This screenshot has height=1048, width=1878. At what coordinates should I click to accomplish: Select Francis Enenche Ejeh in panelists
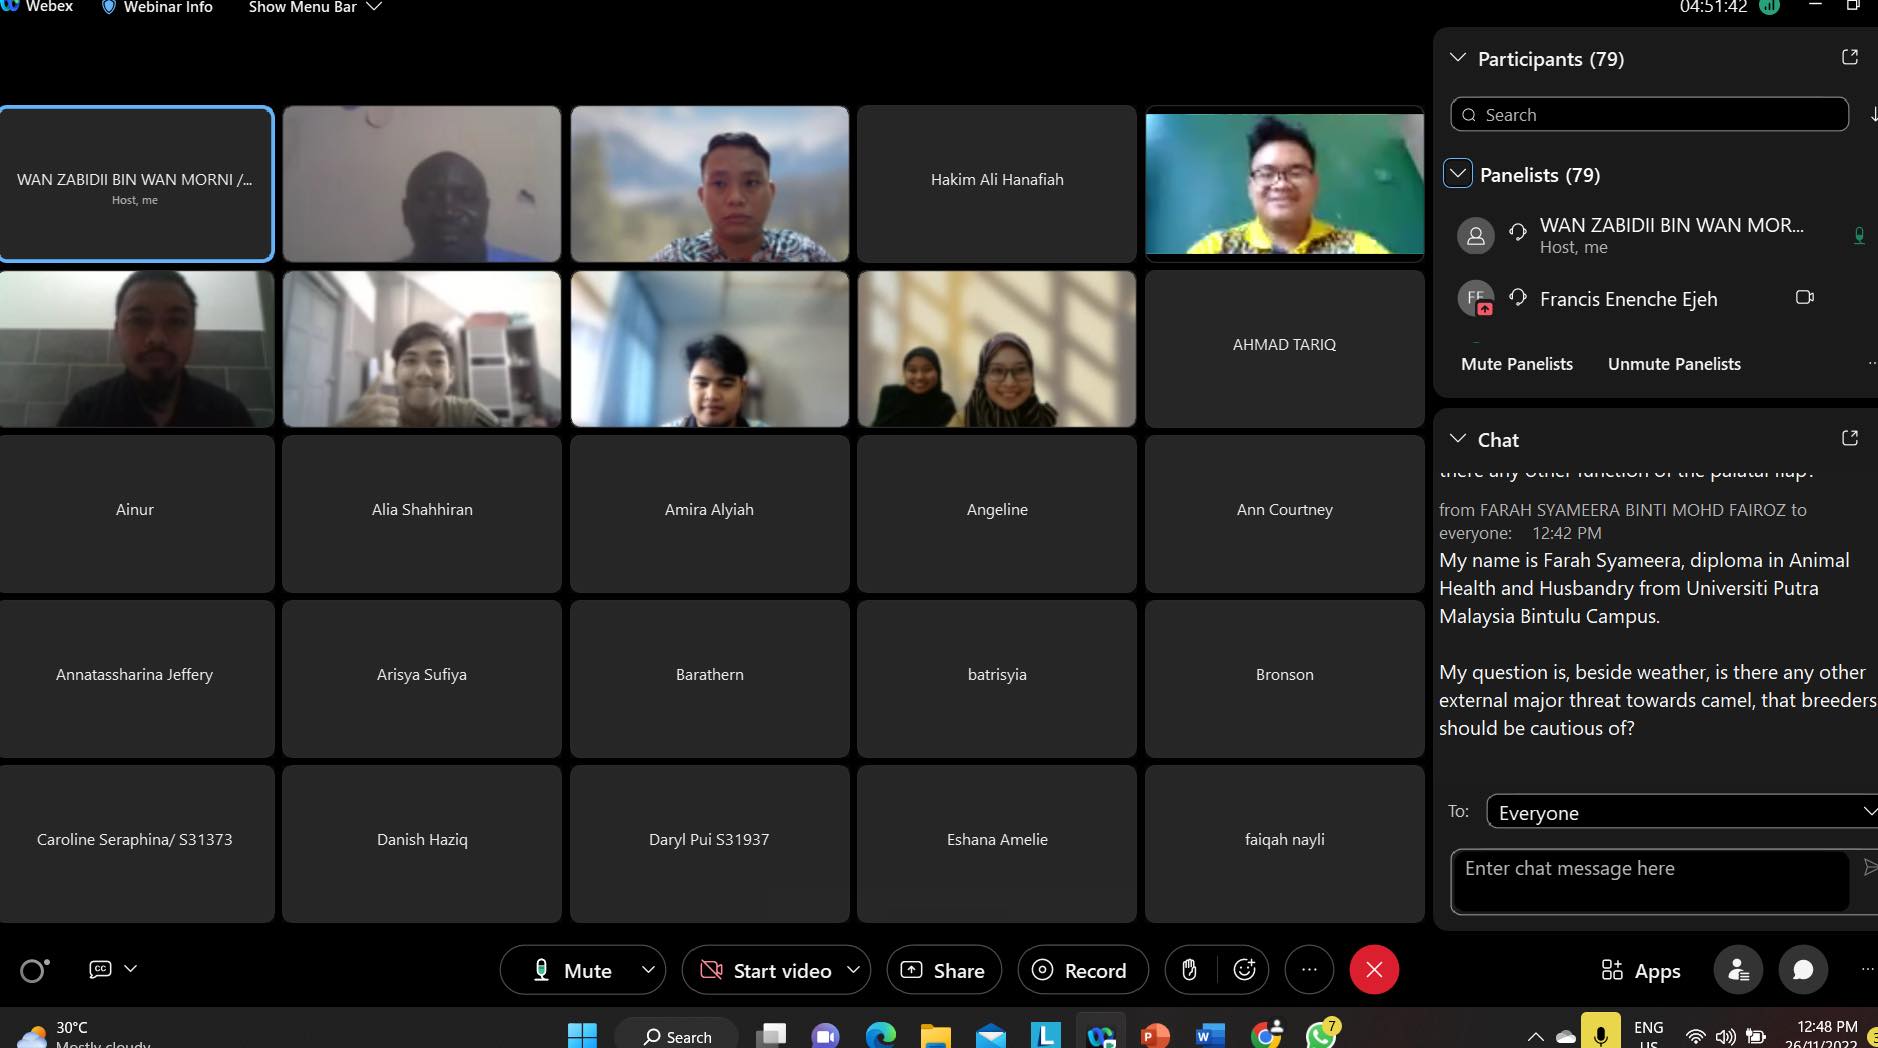1655,298
